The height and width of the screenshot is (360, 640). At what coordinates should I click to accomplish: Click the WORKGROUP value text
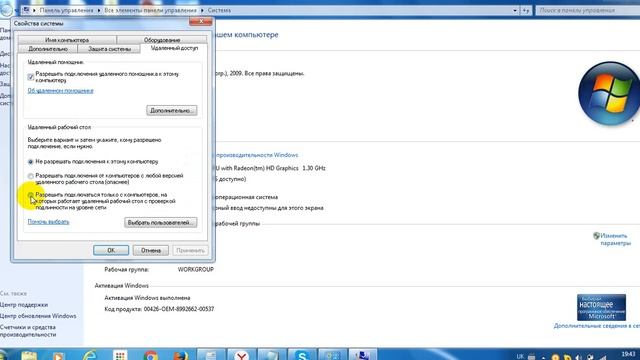[196, 269]
